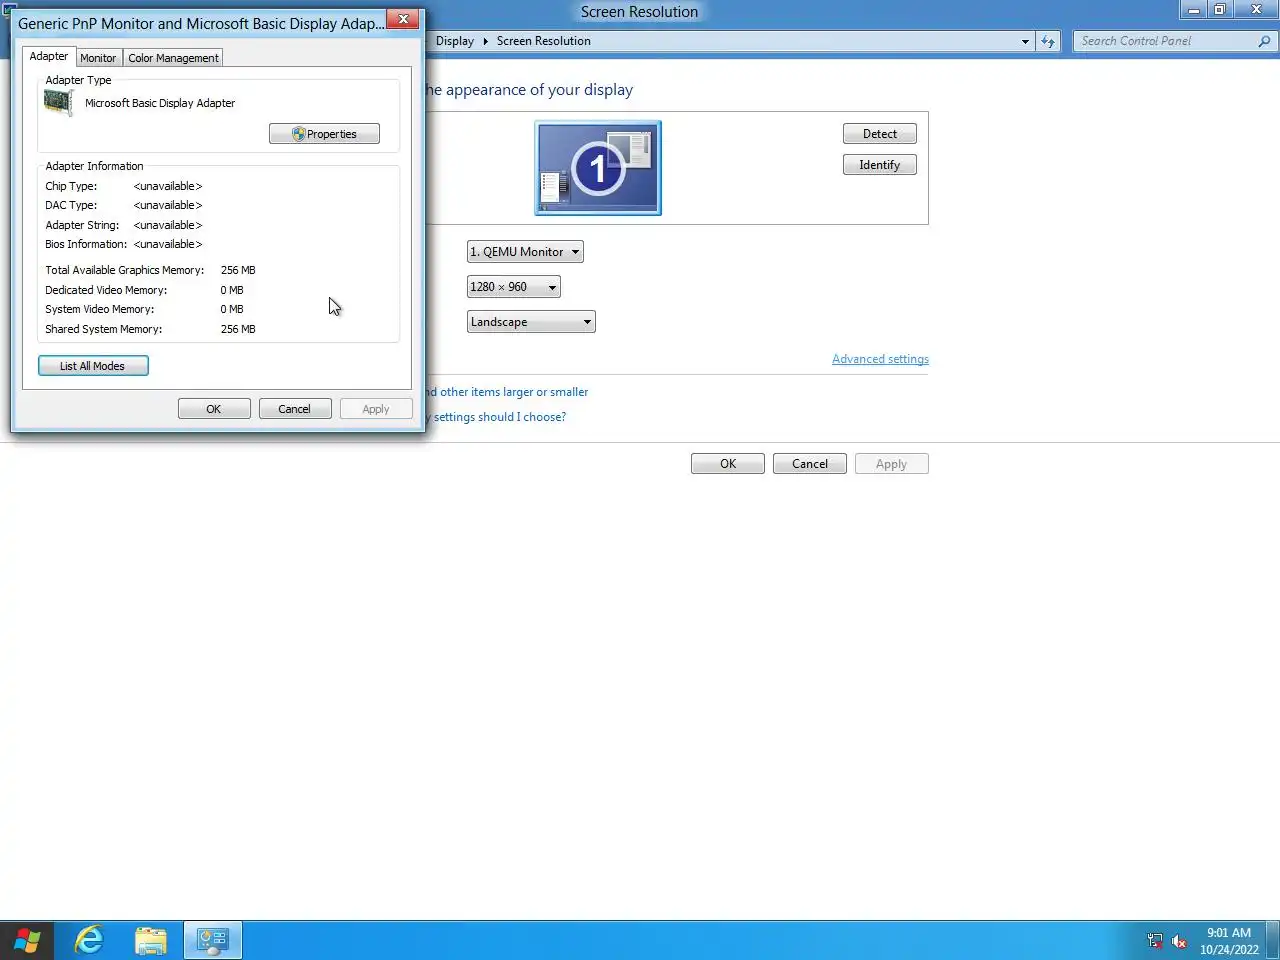Open adapter Properties with shield icon

pyautogui.click(x=324, y=134)
